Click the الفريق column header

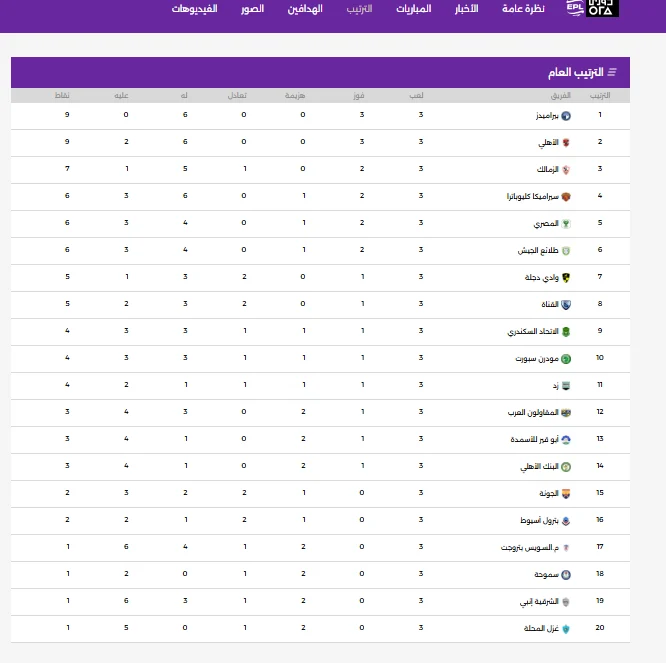(x=561, y=95)
